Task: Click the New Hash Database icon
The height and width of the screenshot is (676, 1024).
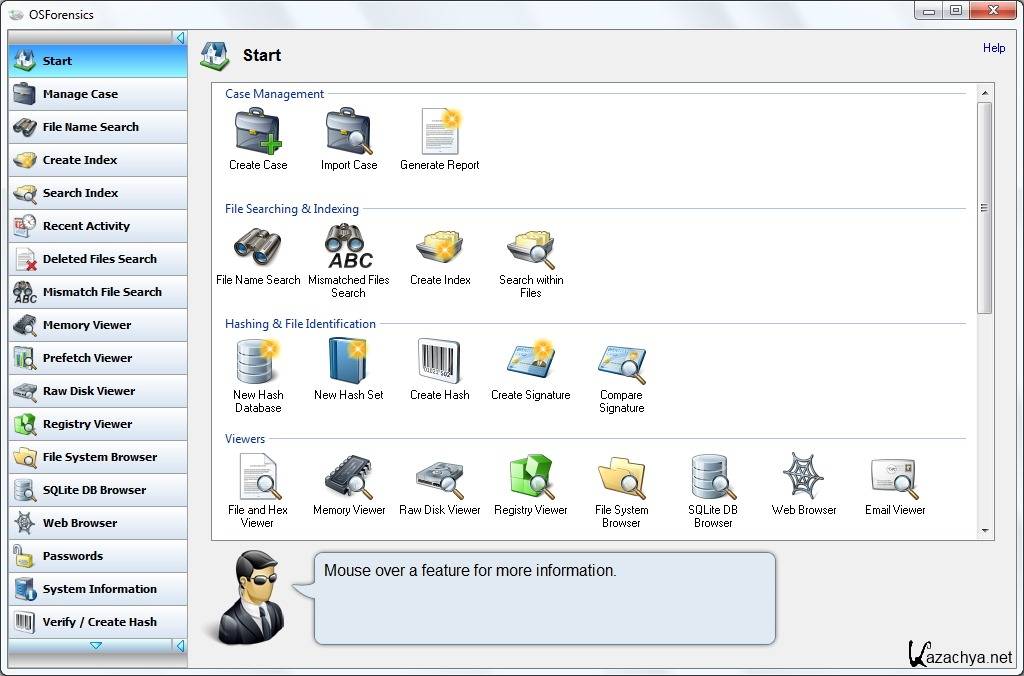Action: coord(257,362)
